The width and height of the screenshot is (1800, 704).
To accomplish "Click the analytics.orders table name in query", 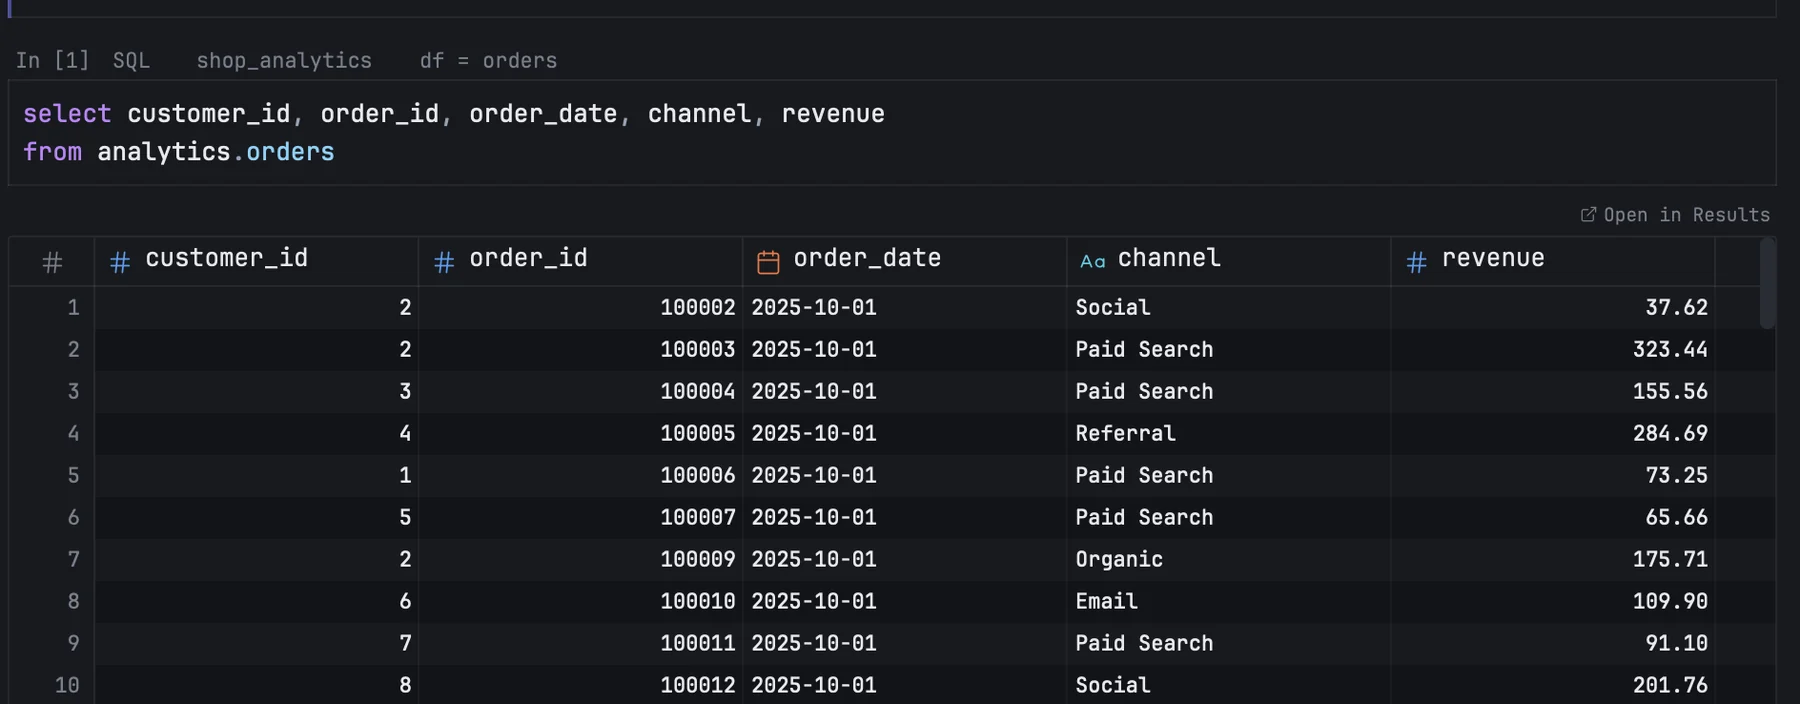I will 216,152.
